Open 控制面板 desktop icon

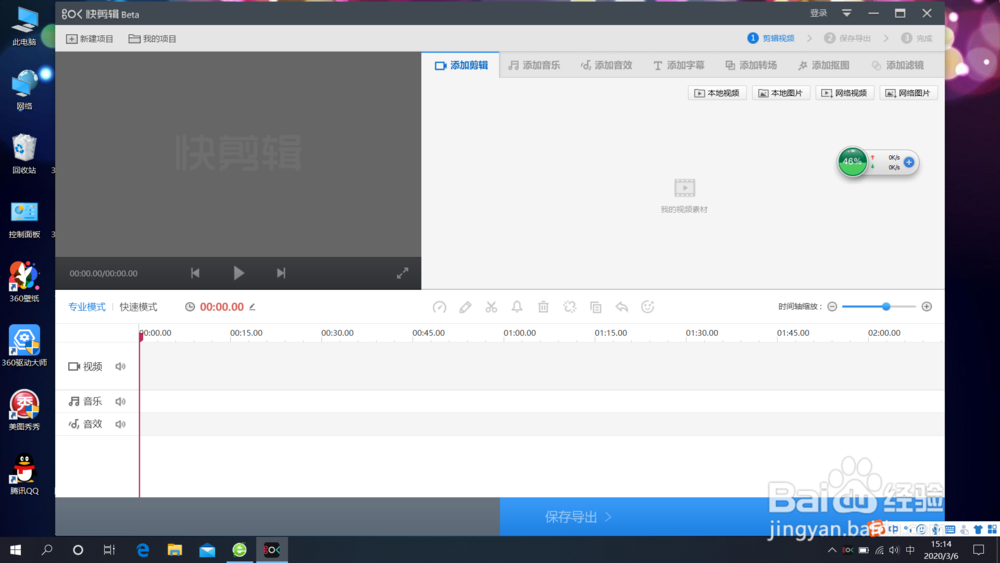coord(24,219)
